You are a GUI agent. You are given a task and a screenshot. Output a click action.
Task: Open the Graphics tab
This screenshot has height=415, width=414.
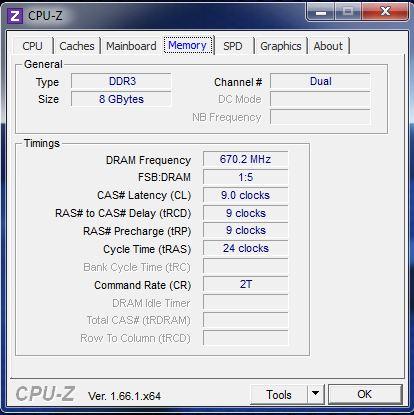click(x=281, y=46)
